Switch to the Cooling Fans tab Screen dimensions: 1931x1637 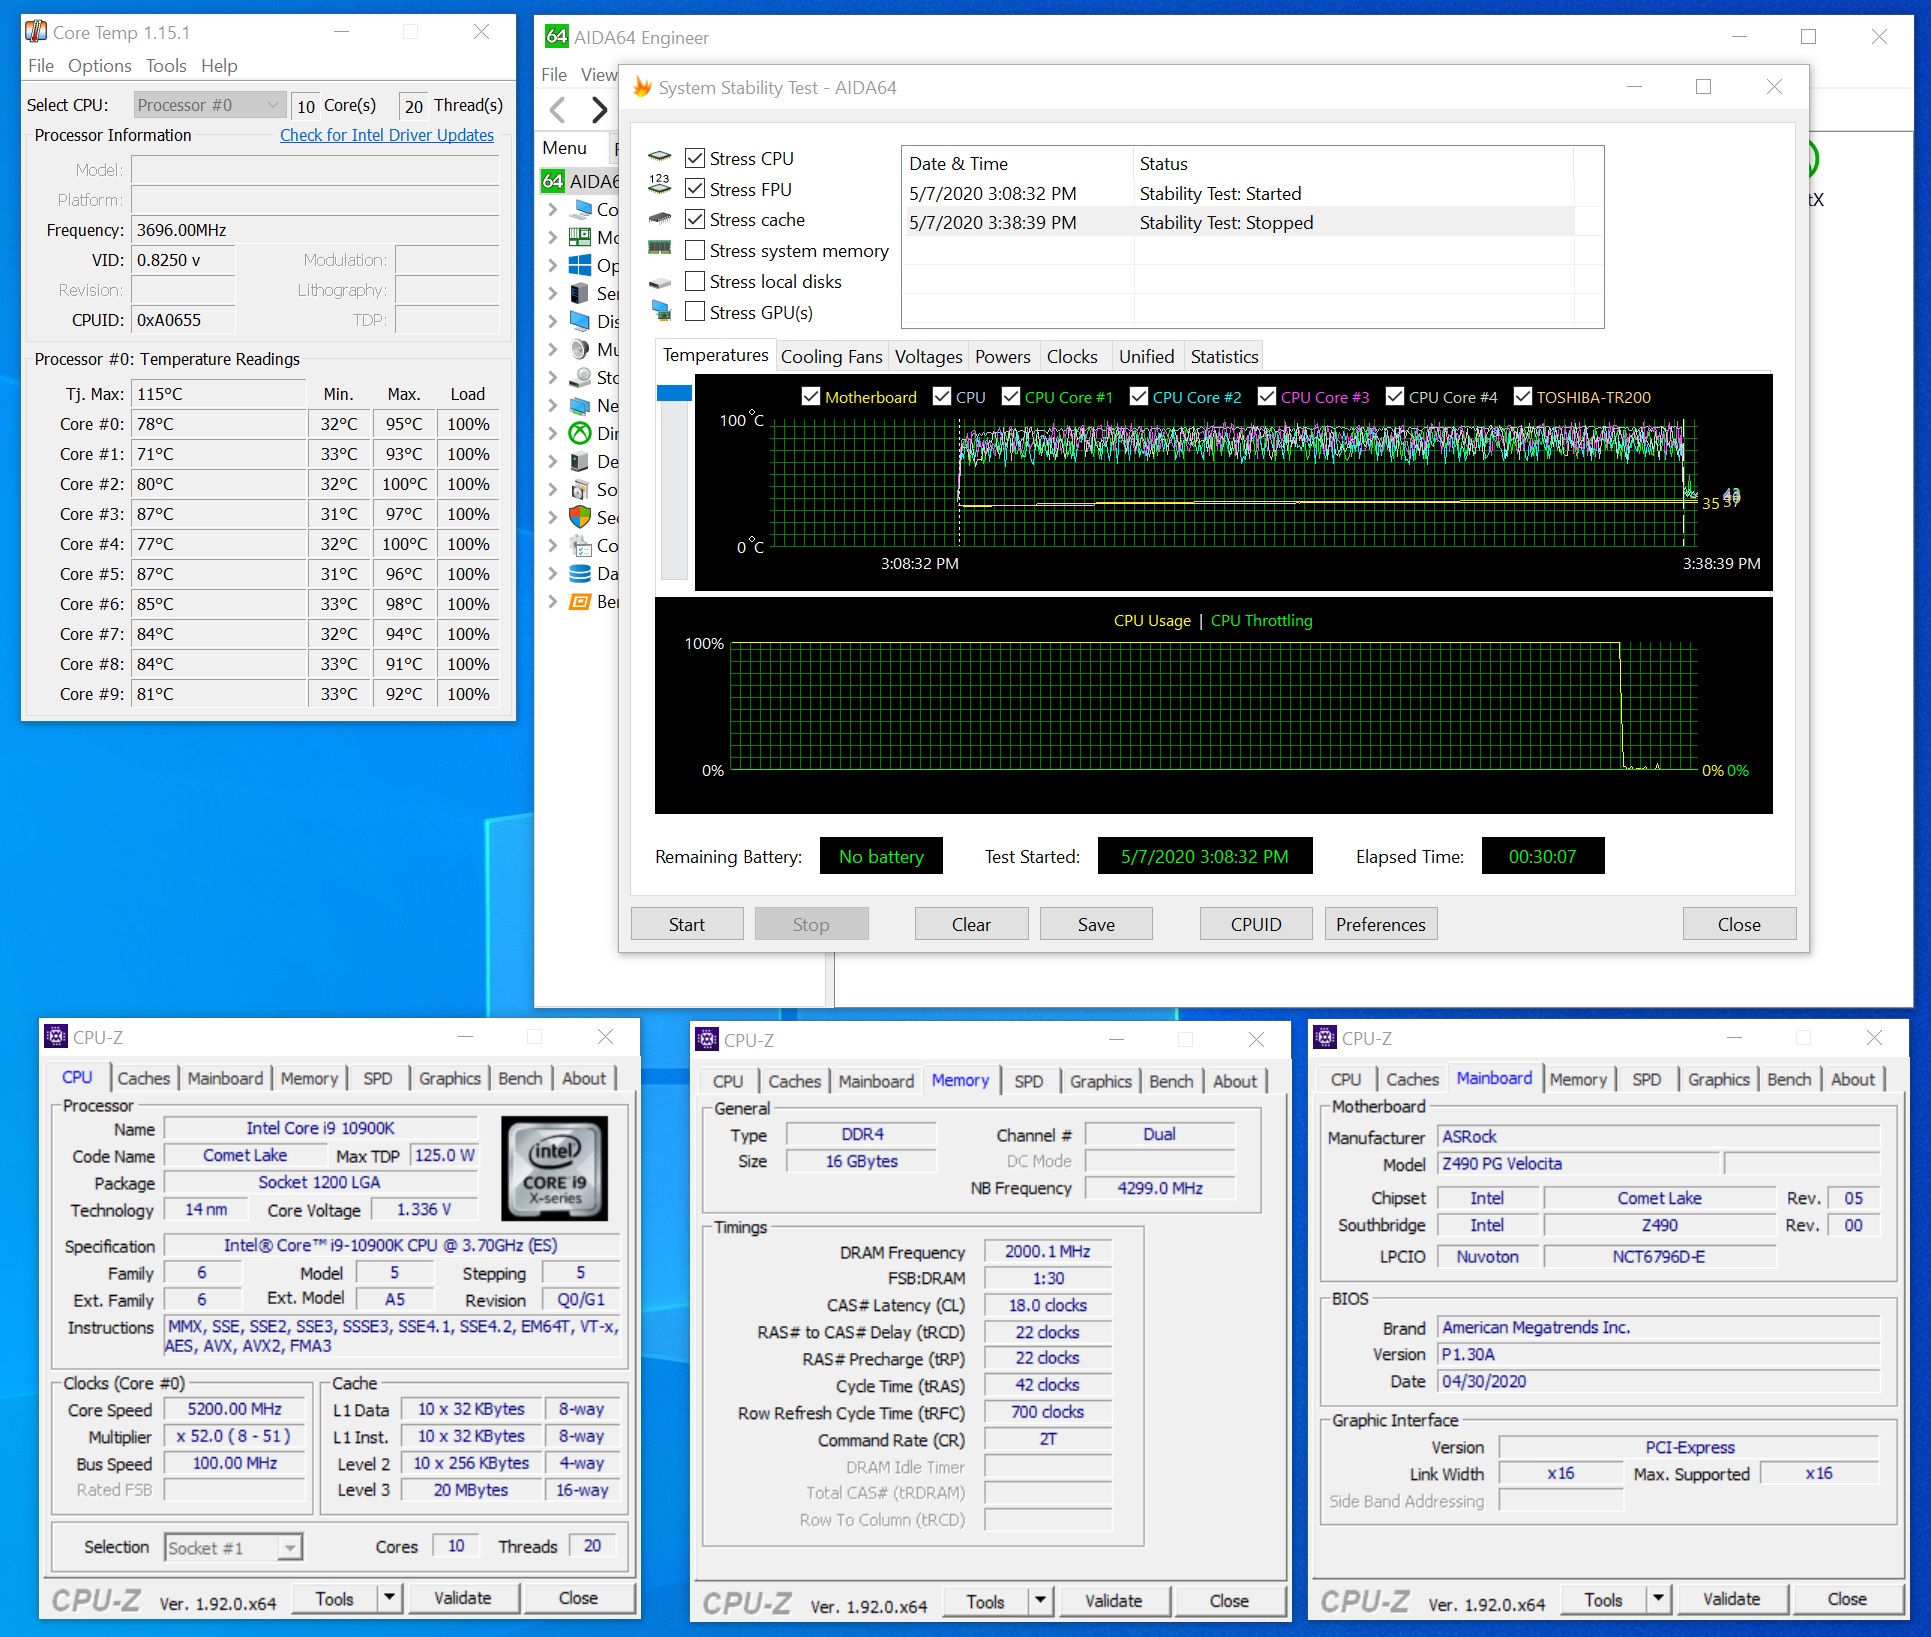832,357
